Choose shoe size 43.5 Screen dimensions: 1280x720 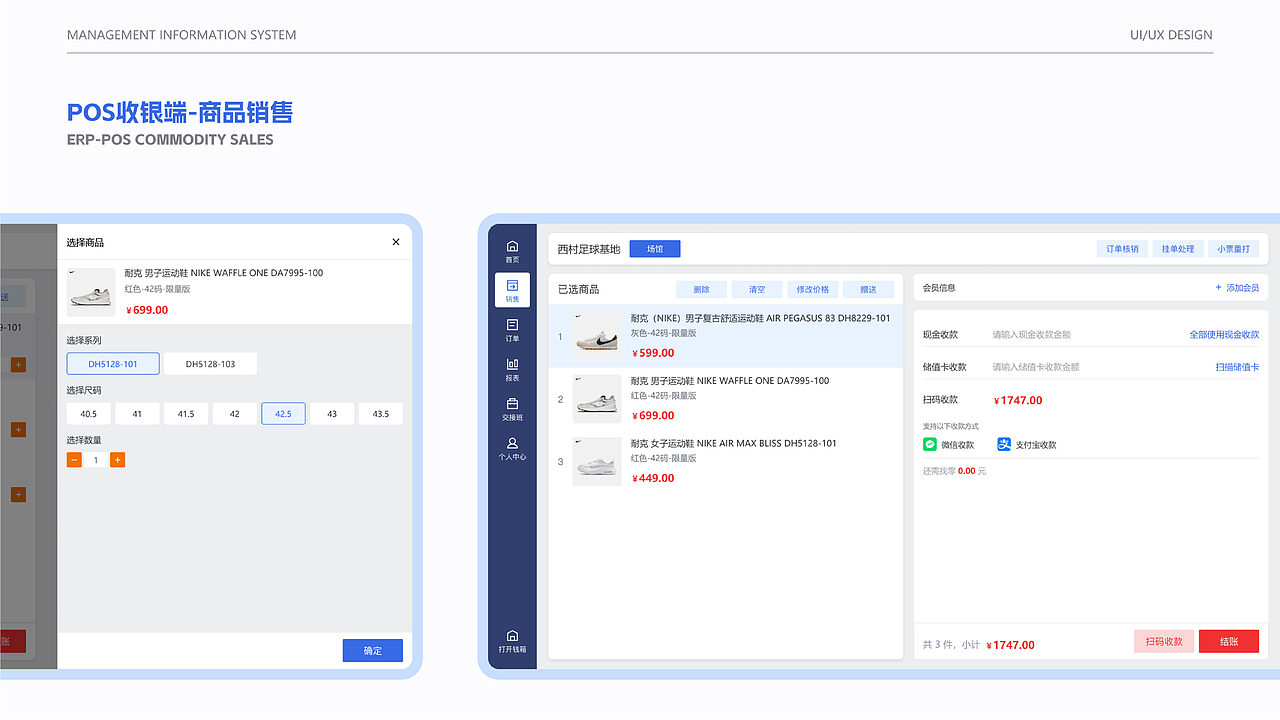[x=381, y=413]
